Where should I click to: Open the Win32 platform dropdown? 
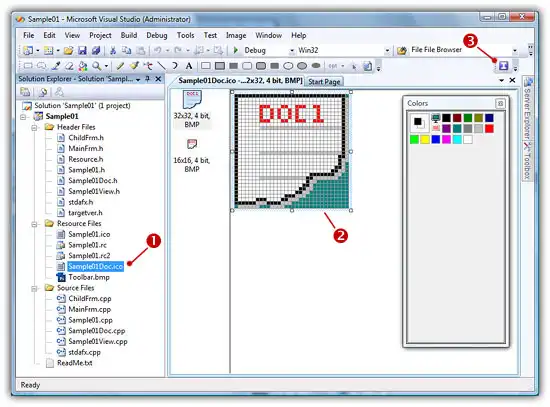(x=387, y=51)
